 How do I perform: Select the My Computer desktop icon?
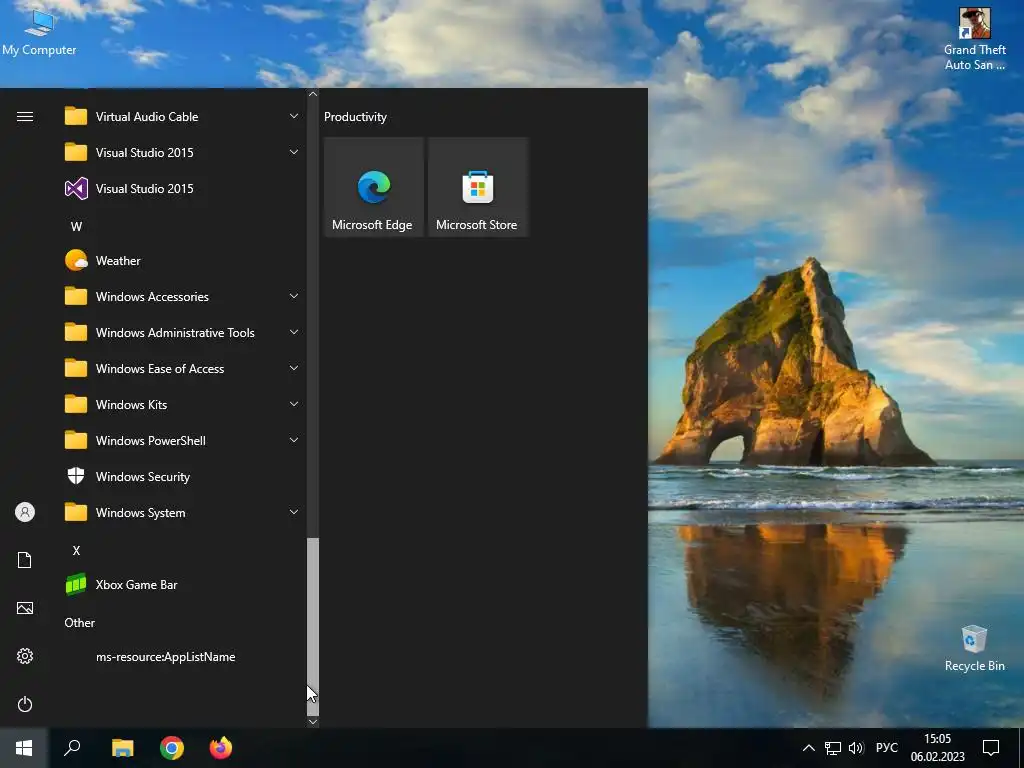tap(39, 32)
